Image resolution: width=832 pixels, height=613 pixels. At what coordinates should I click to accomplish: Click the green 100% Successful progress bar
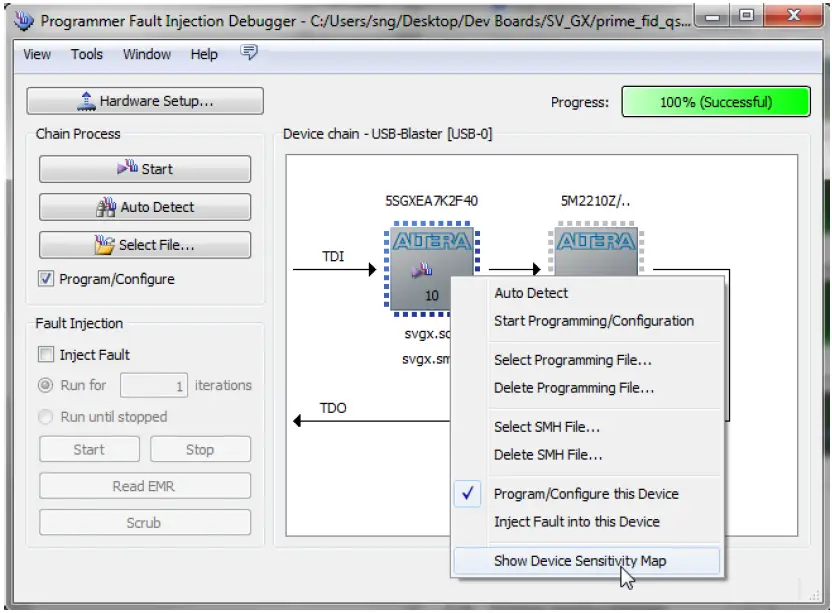pyautogui.click(x=716, y=101)
